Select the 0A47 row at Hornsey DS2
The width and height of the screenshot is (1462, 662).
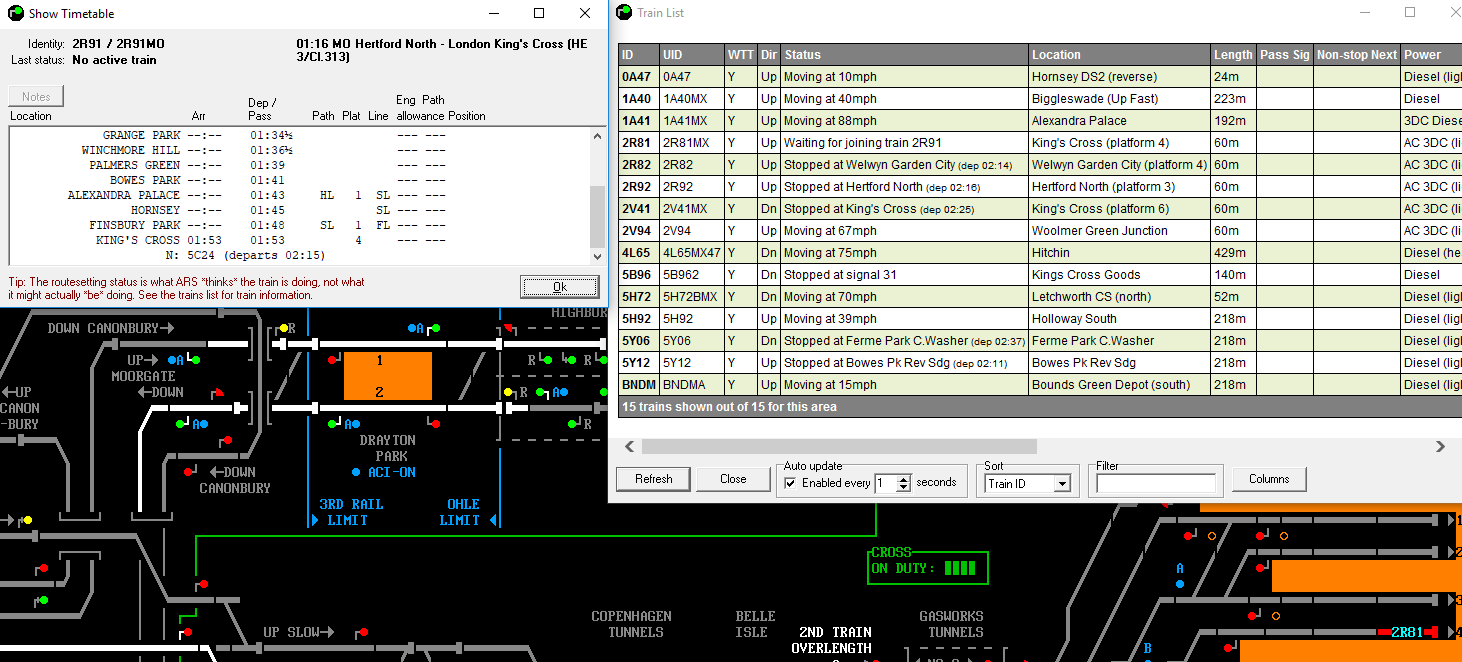(x=1040, y=77)
